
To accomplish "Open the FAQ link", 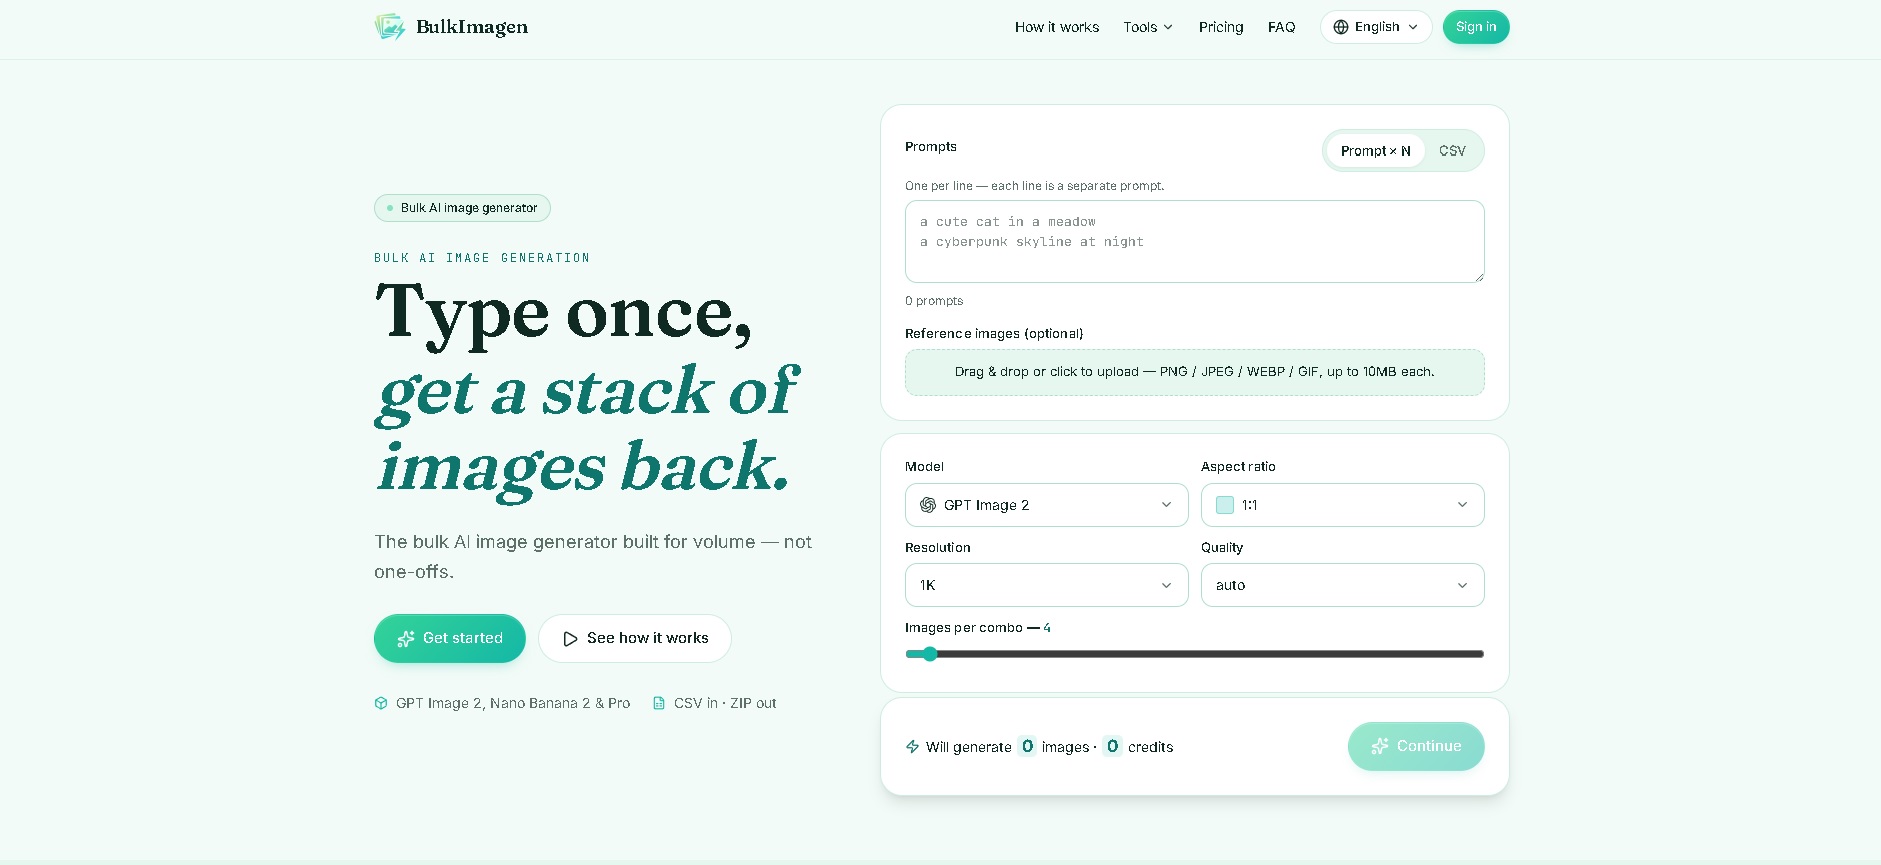I will point(1281,27).
